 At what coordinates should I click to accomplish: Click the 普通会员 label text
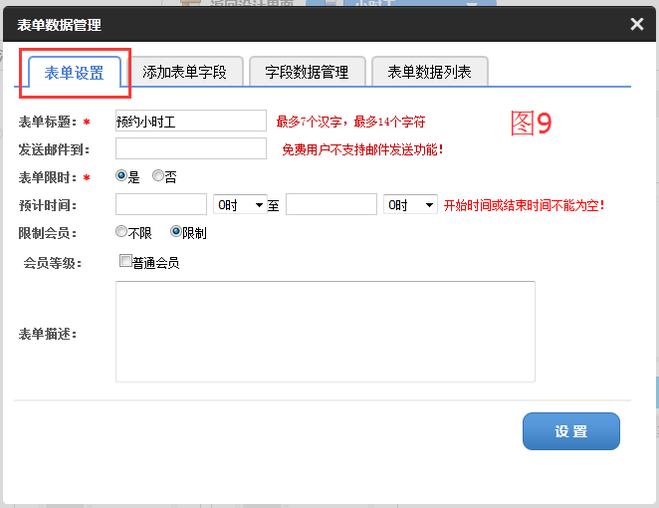pos(156,263)
